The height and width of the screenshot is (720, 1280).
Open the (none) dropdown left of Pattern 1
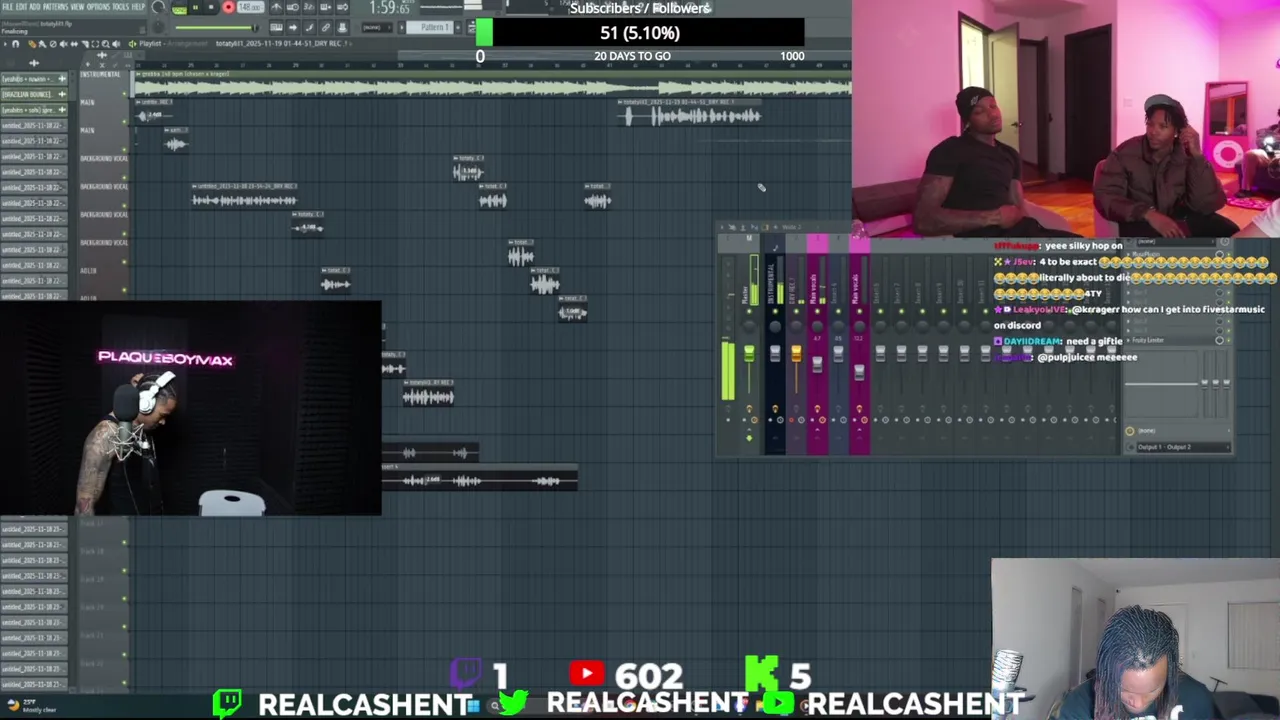coord(377,27)
